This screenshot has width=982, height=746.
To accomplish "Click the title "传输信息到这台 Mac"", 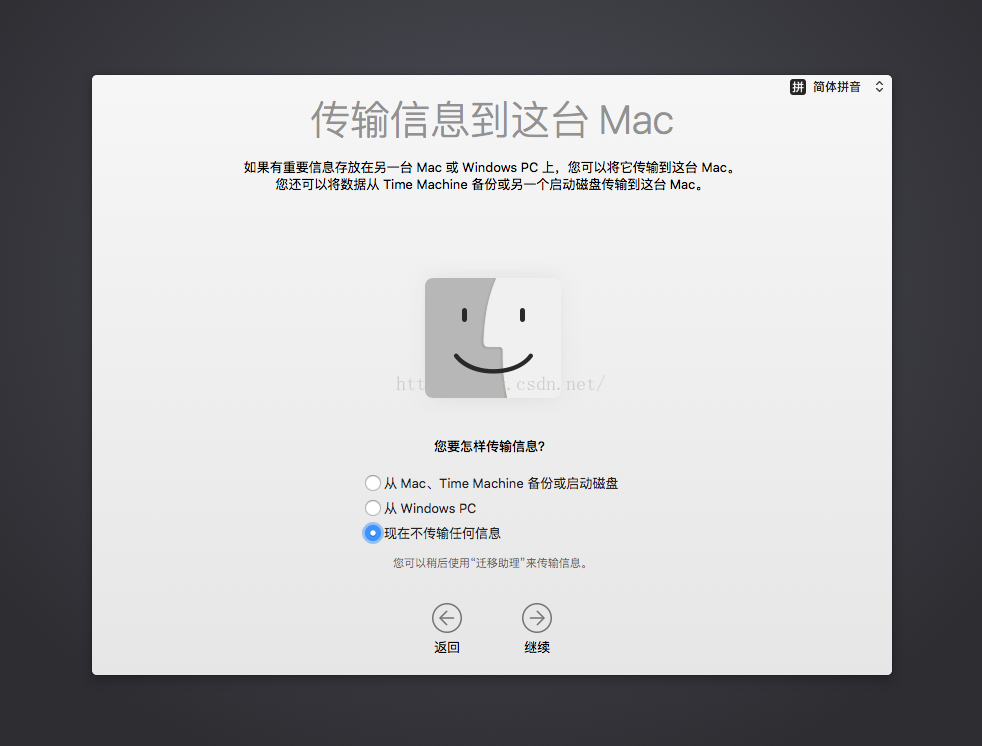I will (x=492, y=119).
